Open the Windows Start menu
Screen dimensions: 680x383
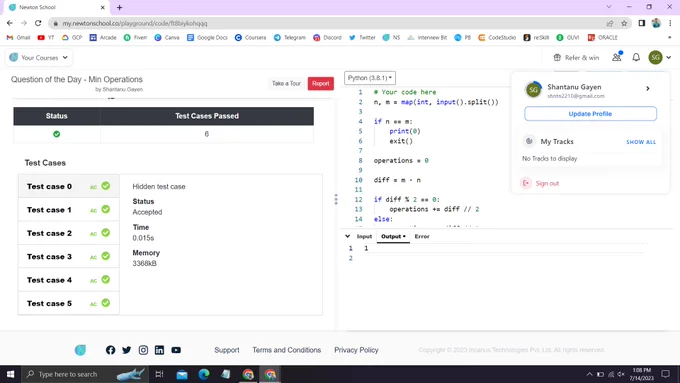click(x=10, y=374)
